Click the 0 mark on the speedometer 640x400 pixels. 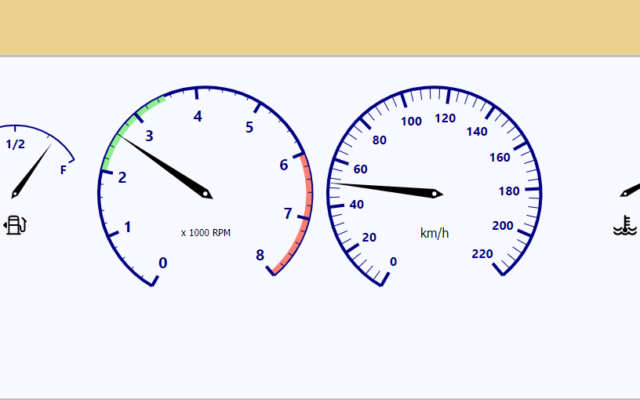[x=393, y=262]
